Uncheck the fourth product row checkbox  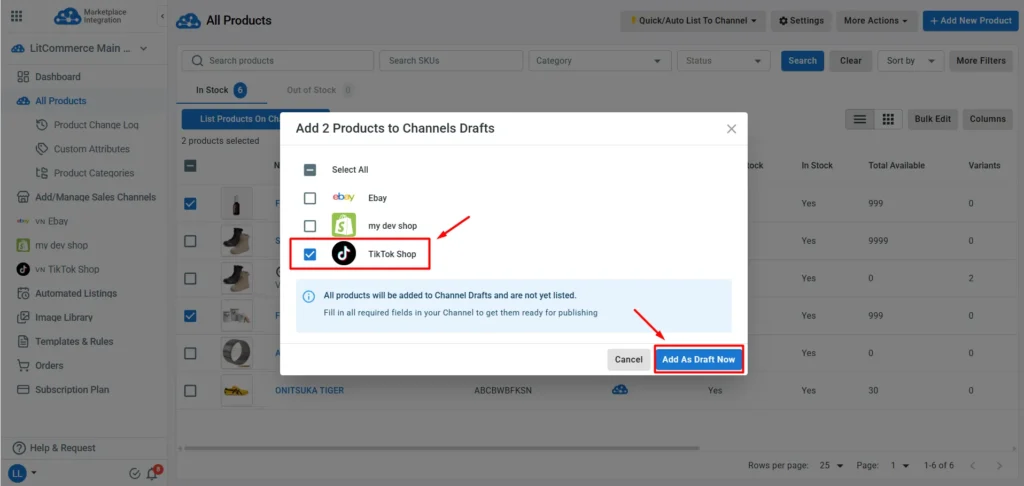(190, 316)
